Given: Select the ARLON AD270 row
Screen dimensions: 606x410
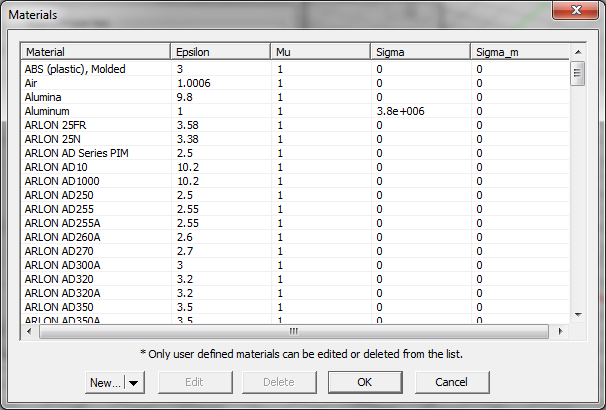Looking at the screenshot, I should click(295, 251).
